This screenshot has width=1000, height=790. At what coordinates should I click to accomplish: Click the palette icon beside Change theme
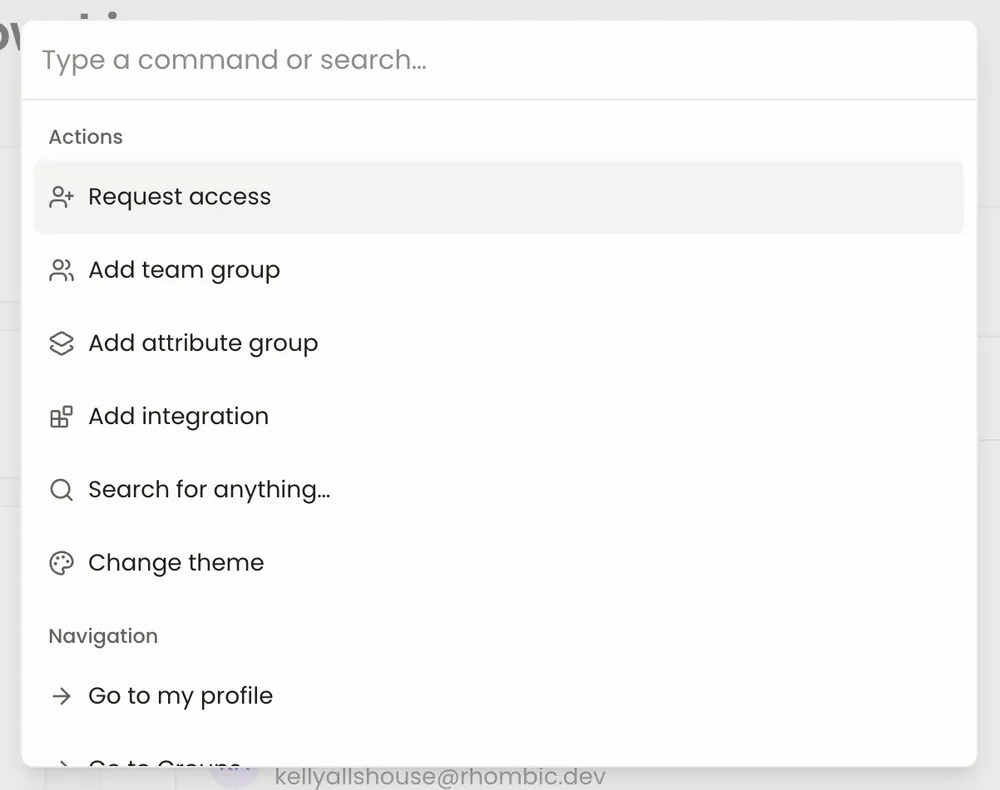coord(62,563)
